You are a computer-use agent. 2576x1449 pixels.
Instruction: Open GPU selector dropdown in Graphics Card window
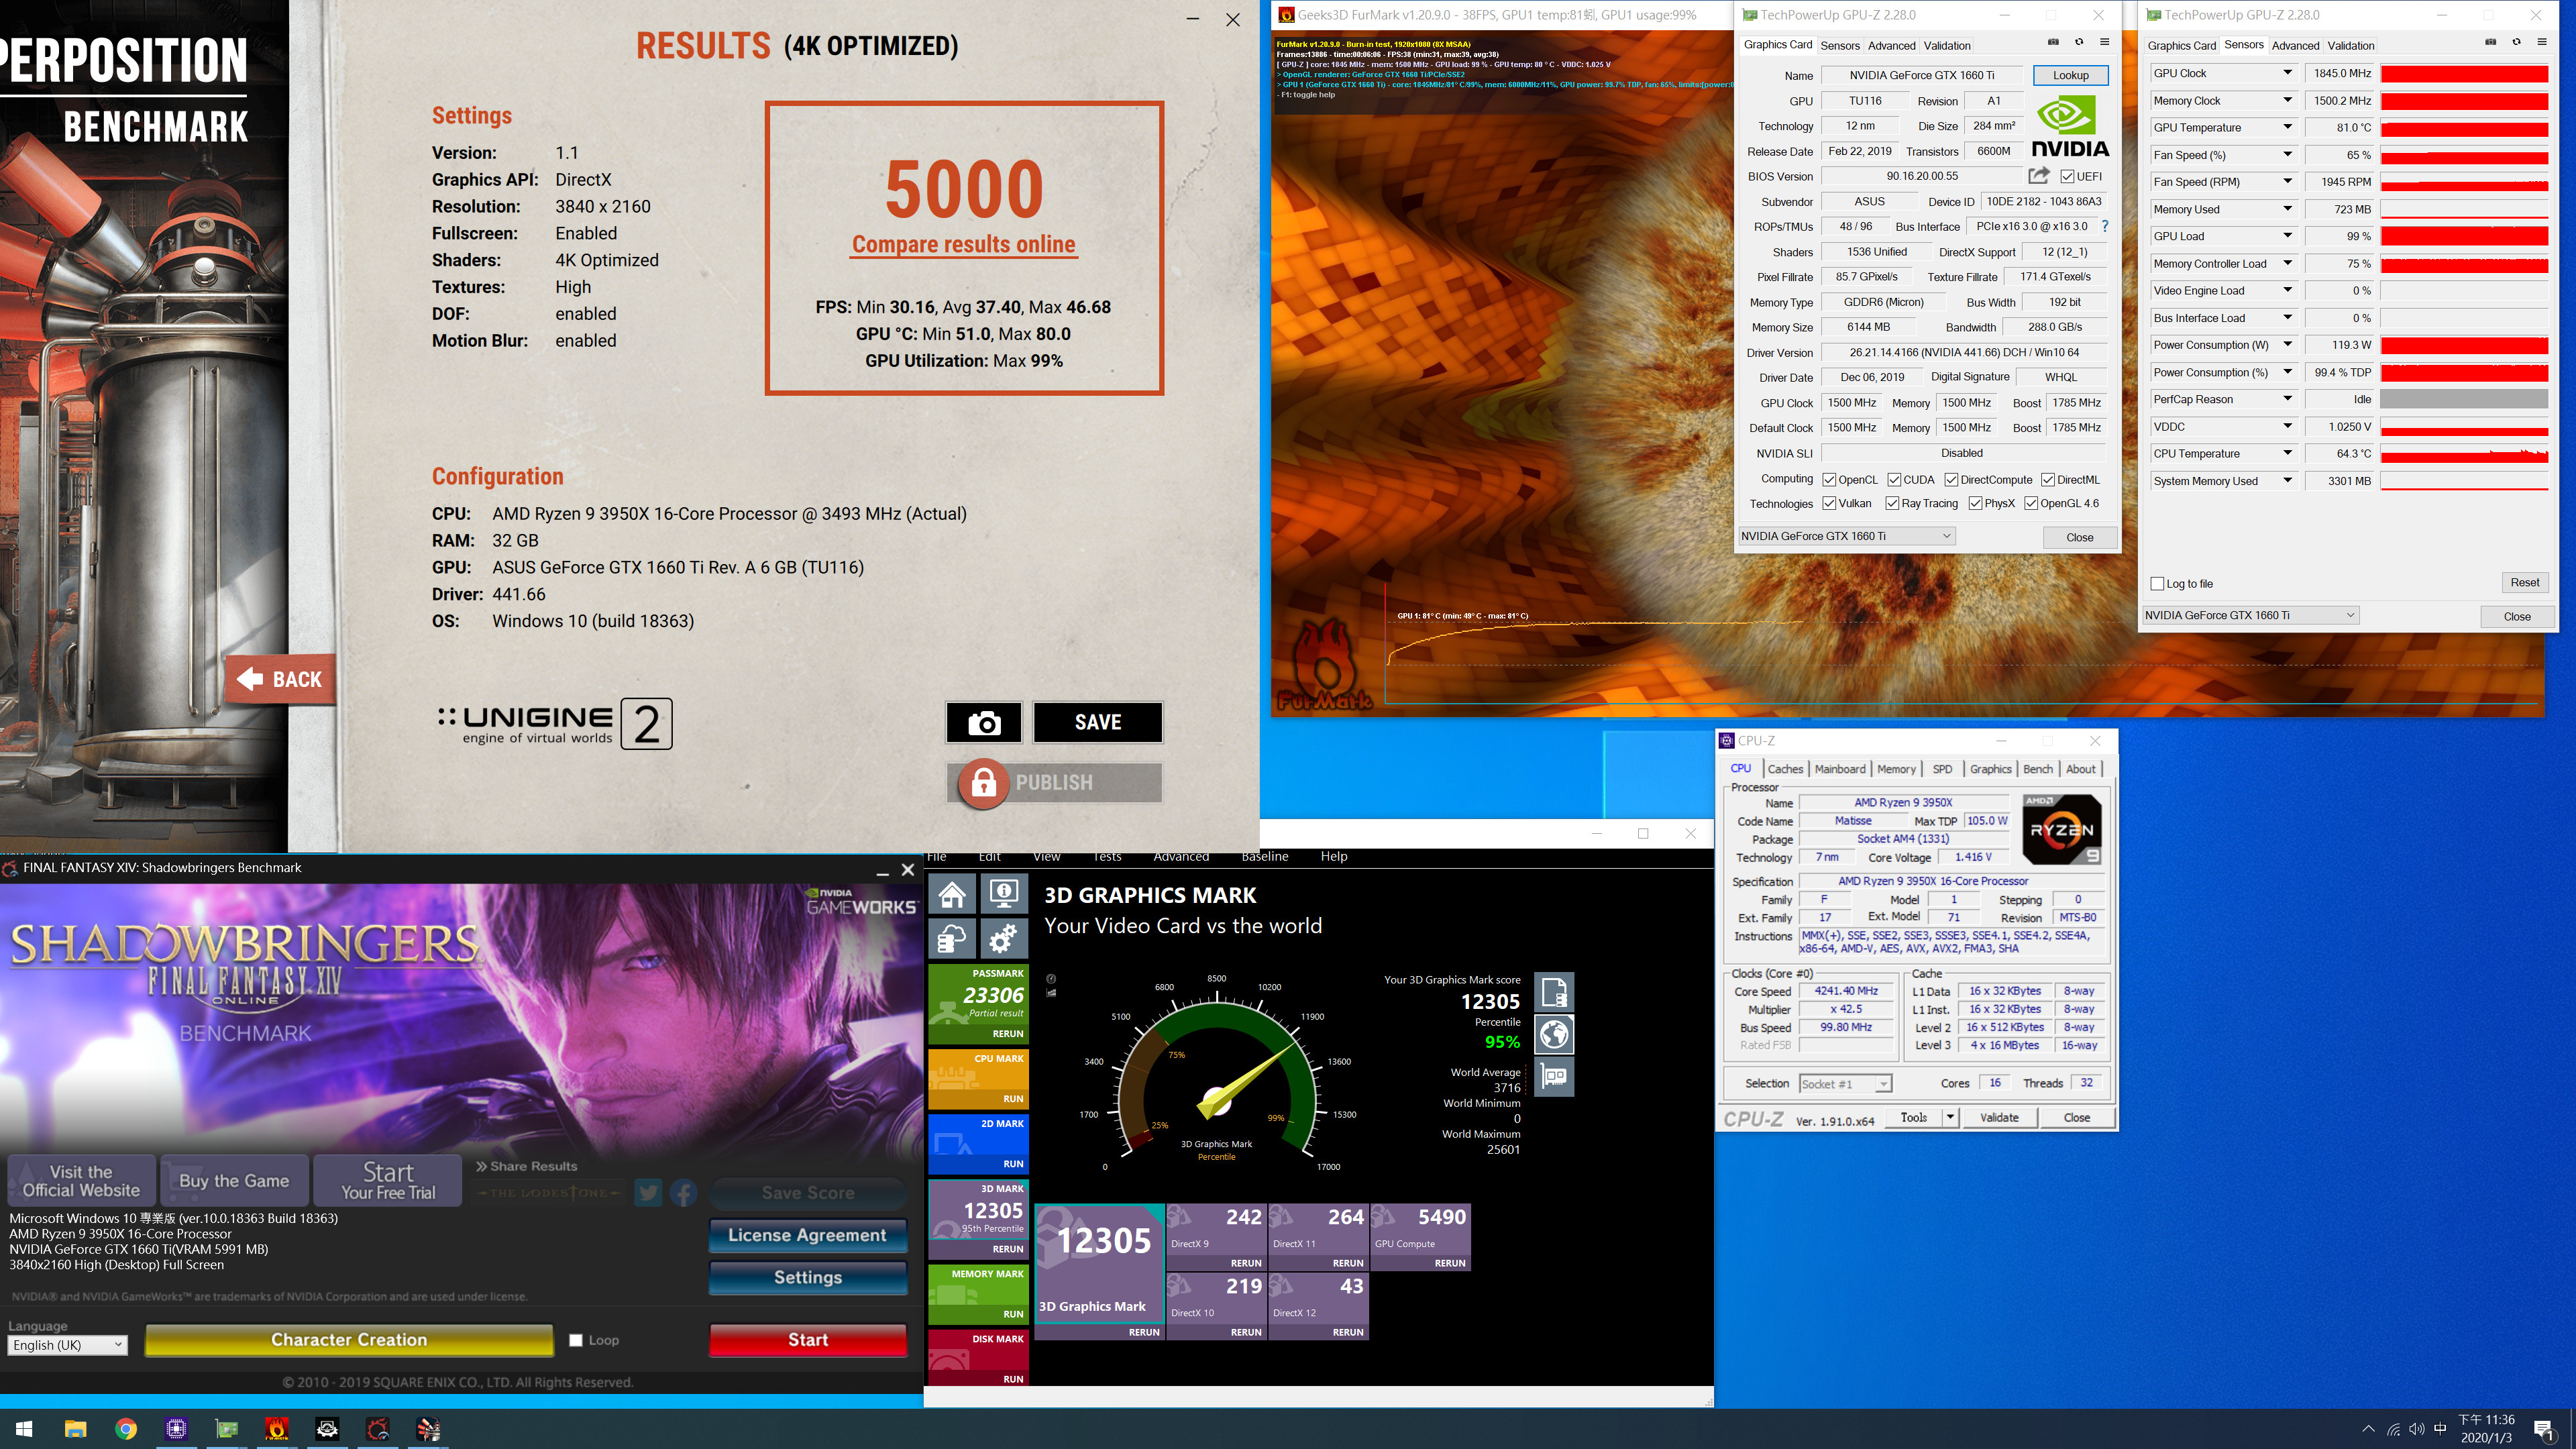pyautogui.click(x=1847, y=536)
